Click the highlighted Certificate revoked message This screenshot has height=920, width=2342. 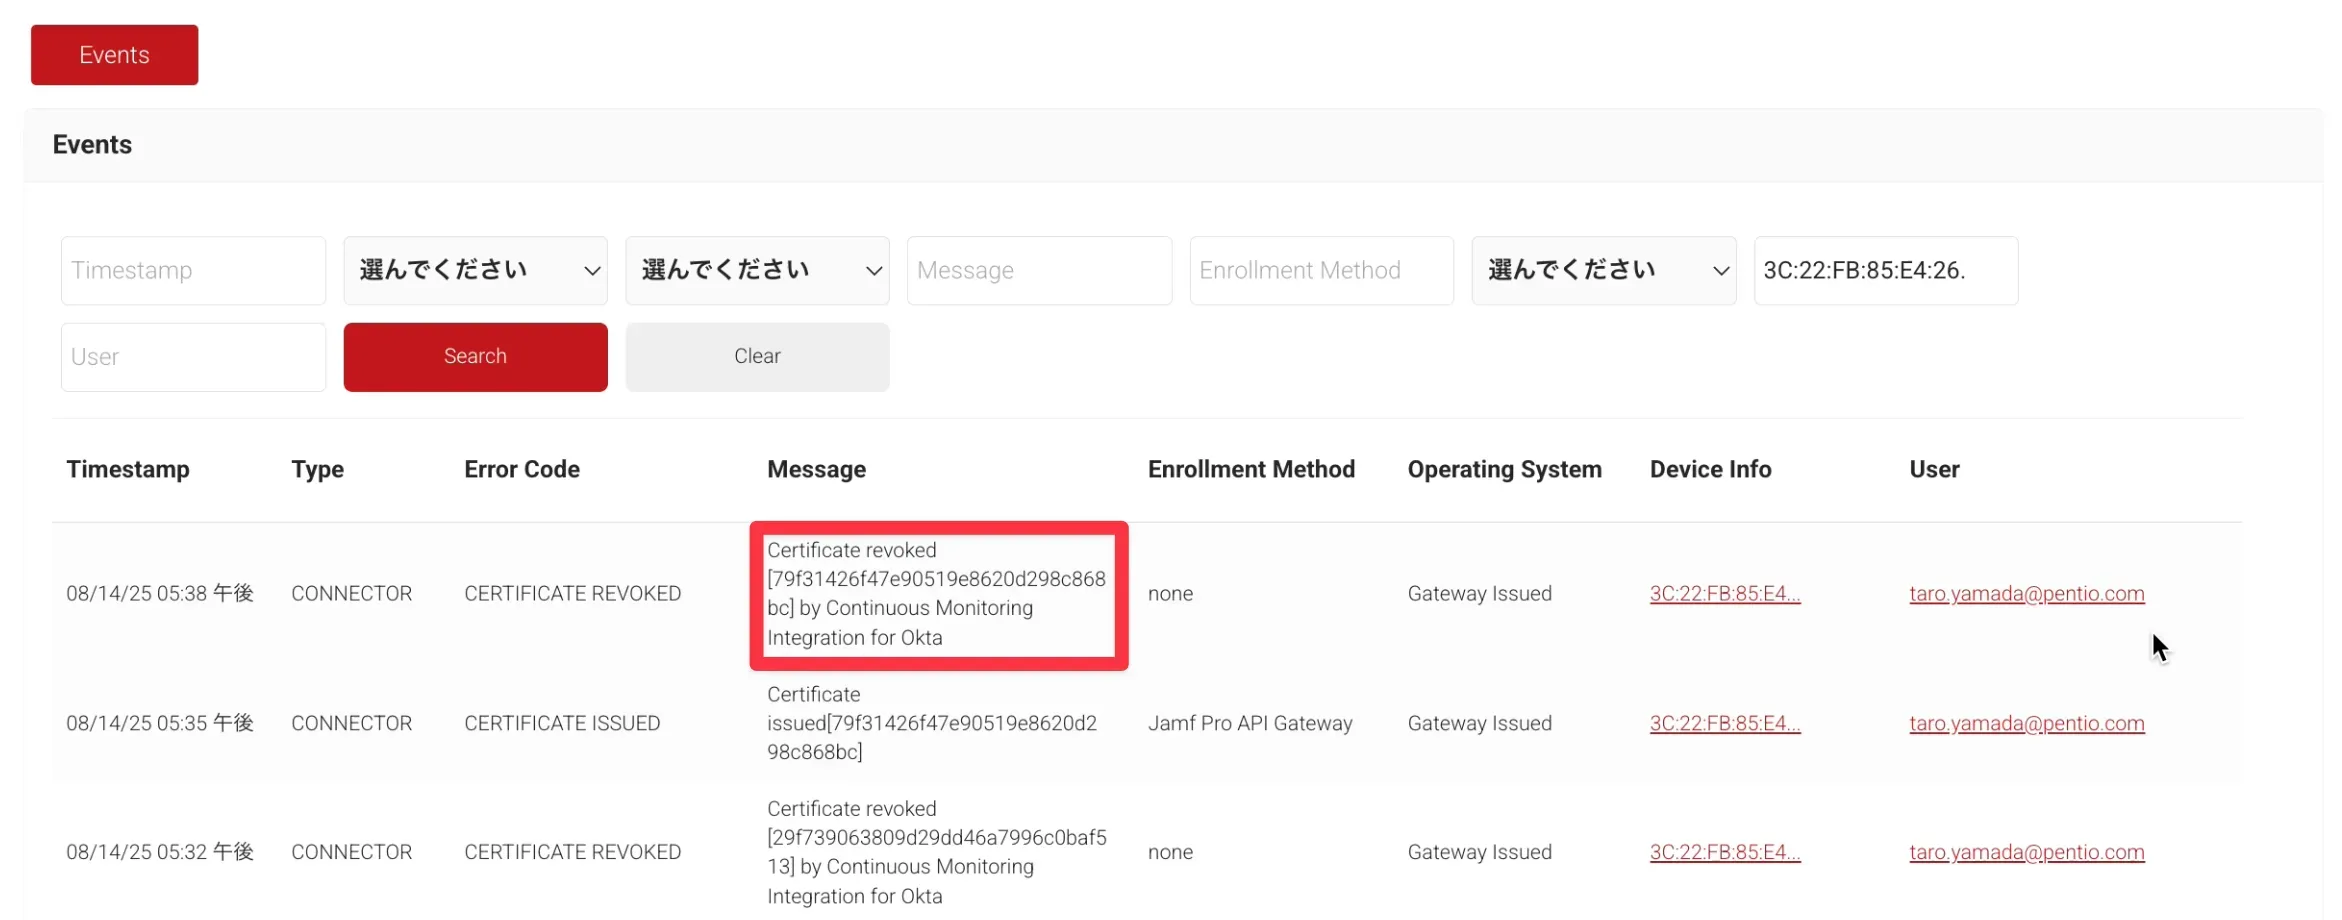click(937, 594)
